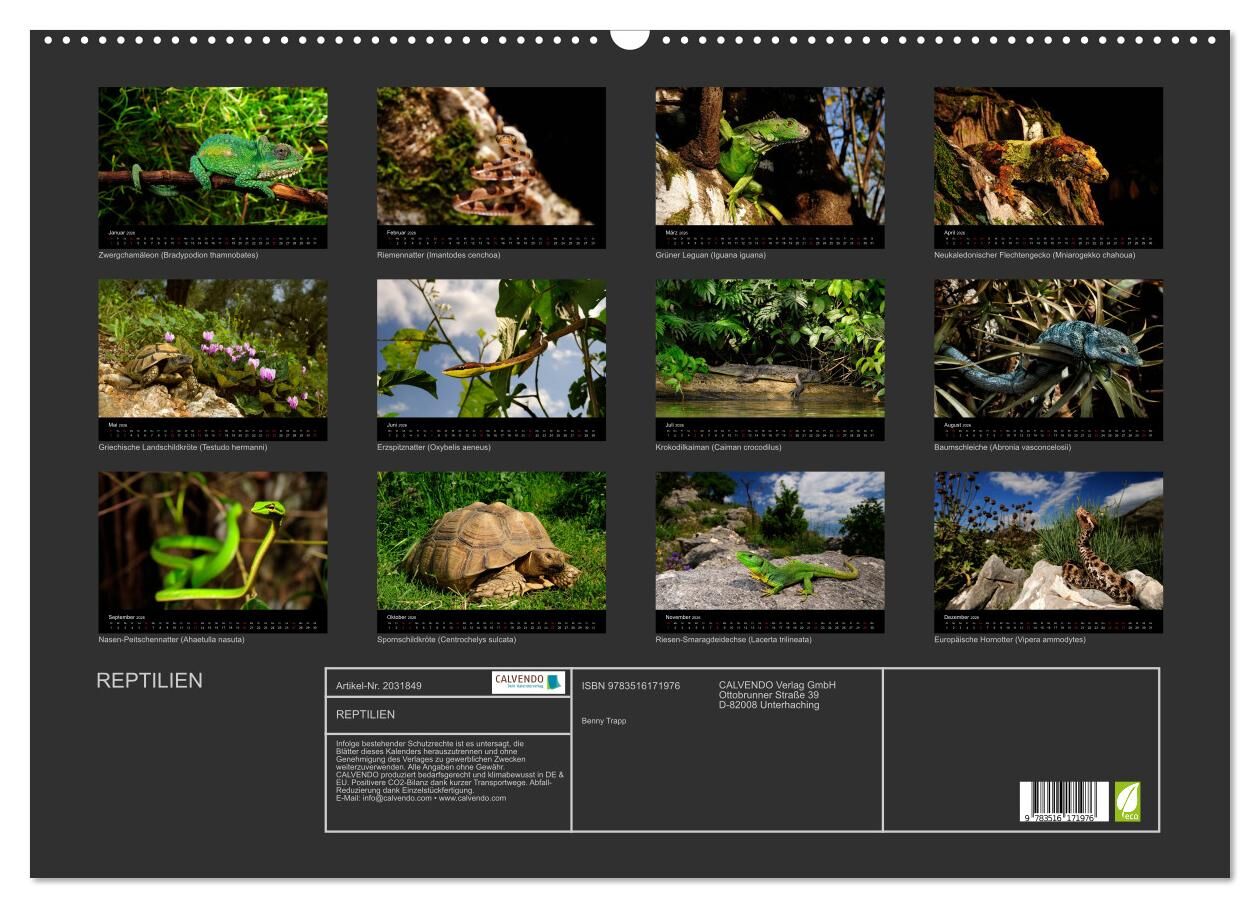Select the Griechische Landschildkröte May photo
1260x908 pixels.
212,349
